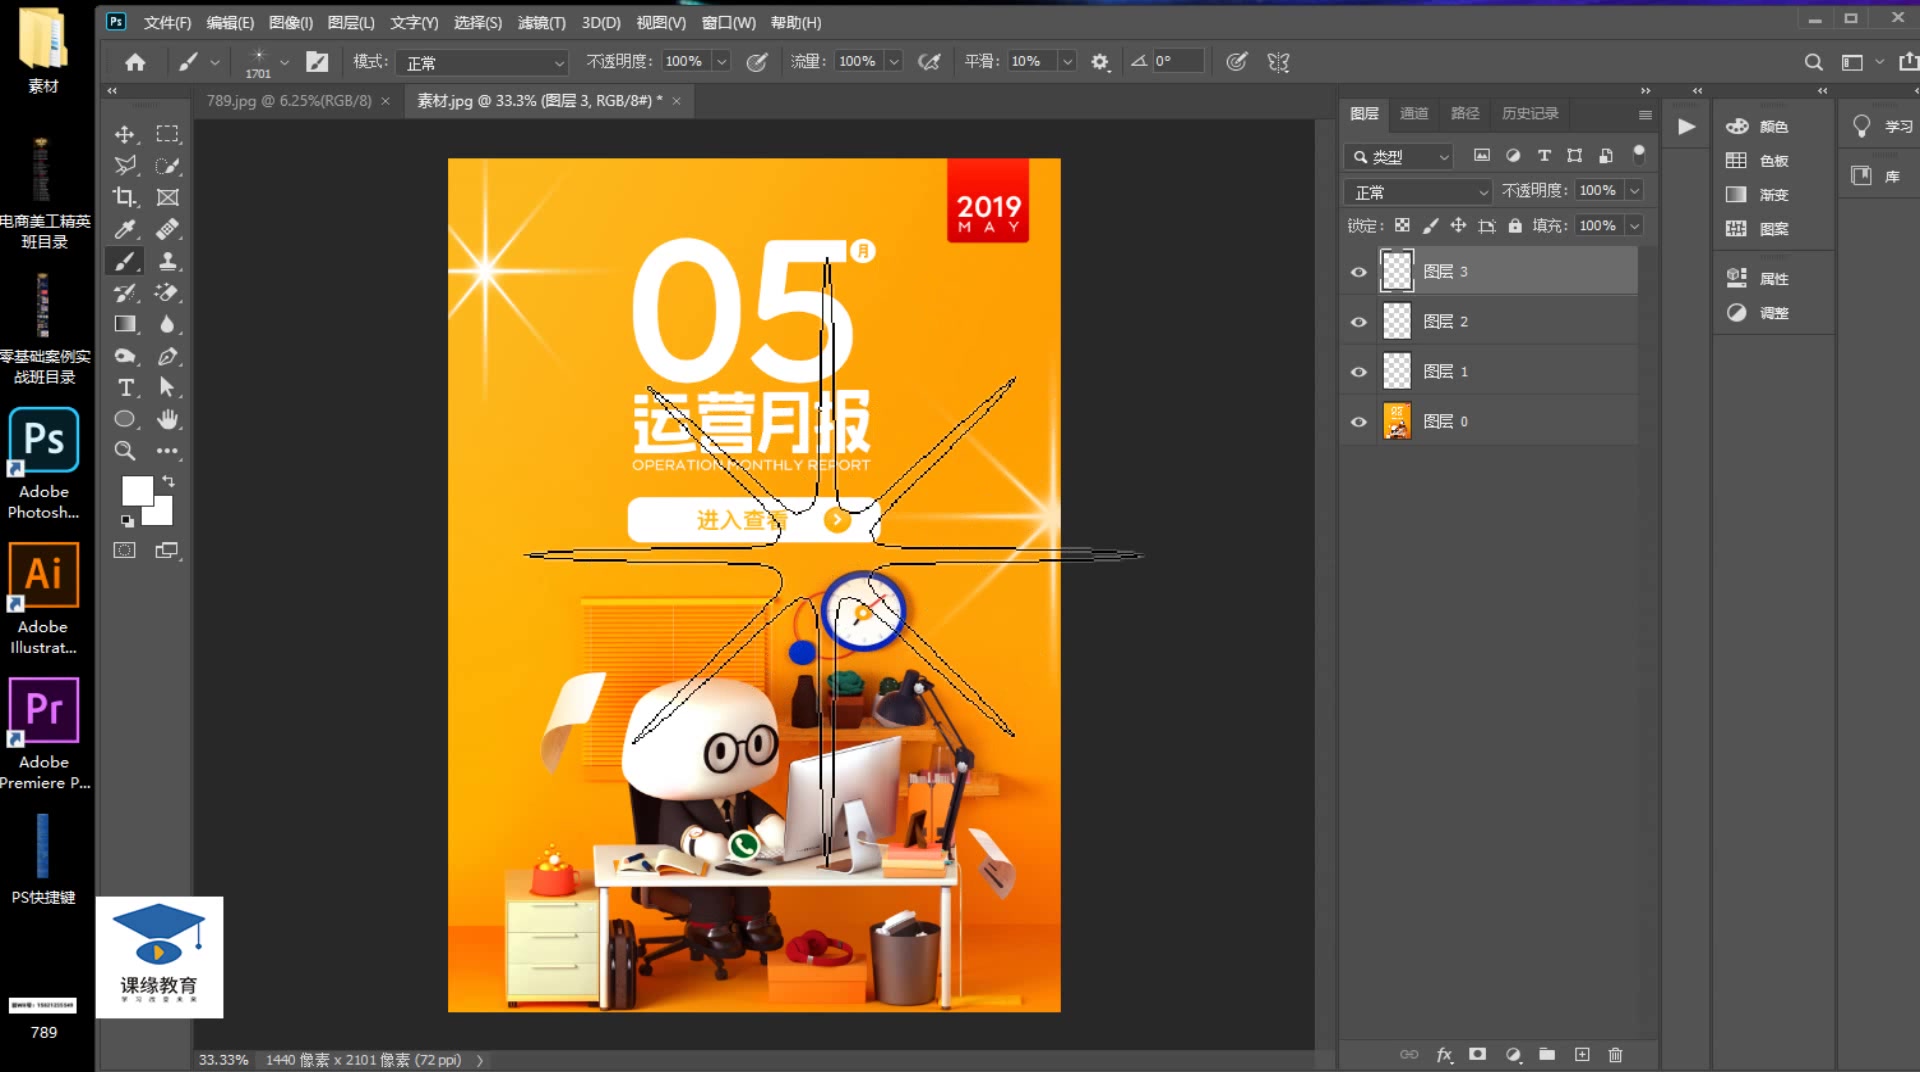Toggle layer filter on/off switch
Screen dimensions: 1920x1072
(x=1638, y=154)
